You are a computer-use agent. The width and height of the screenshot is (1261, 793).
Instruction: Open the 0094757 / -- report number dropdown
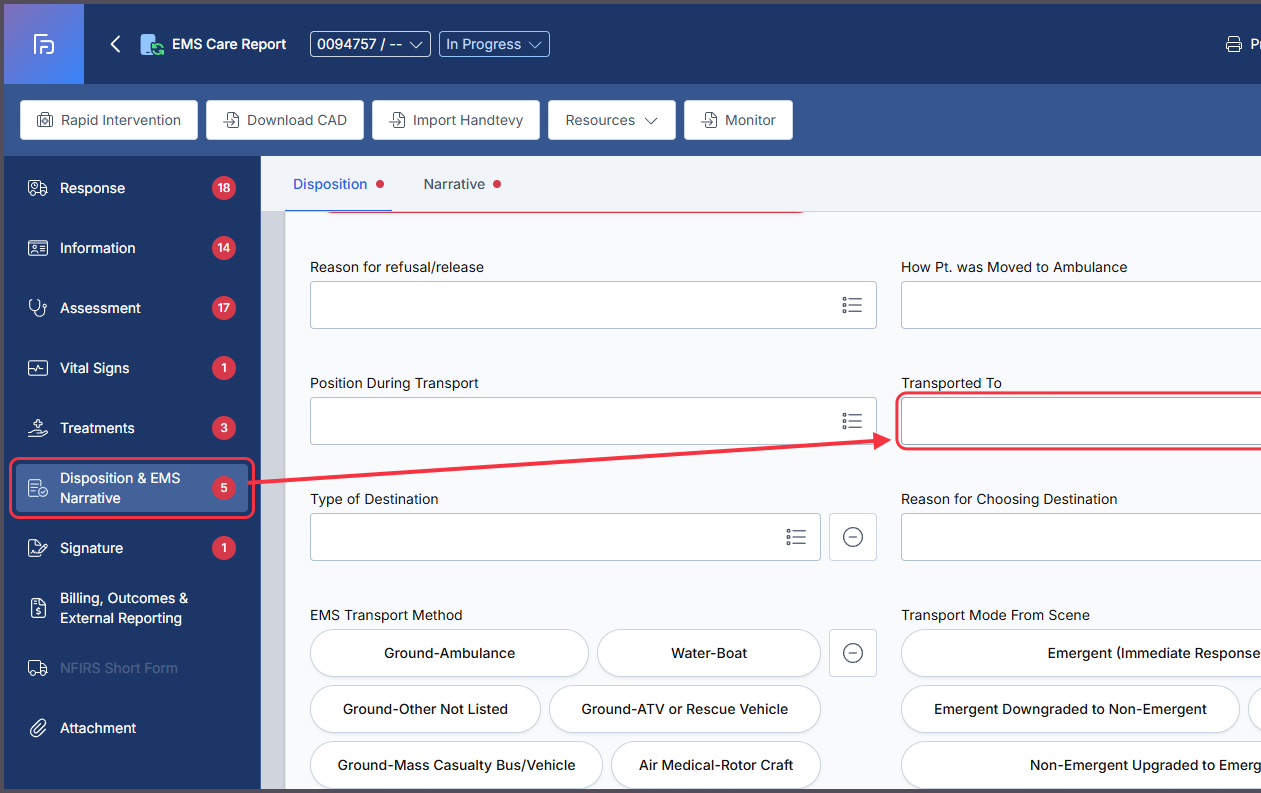pyautogui.click(x=370, y=44)
